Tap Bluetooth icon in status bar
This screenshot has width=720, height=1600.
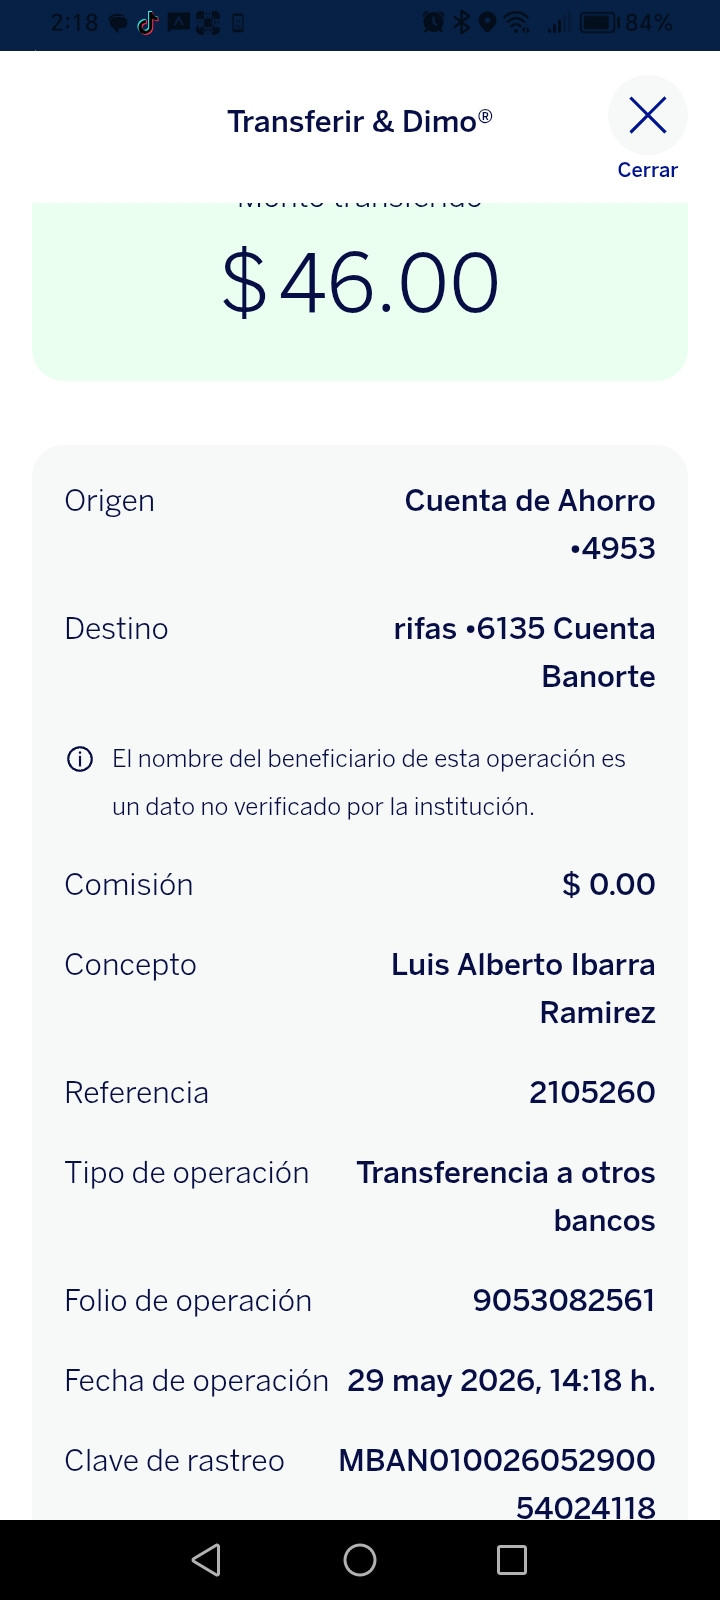point(462,22)
